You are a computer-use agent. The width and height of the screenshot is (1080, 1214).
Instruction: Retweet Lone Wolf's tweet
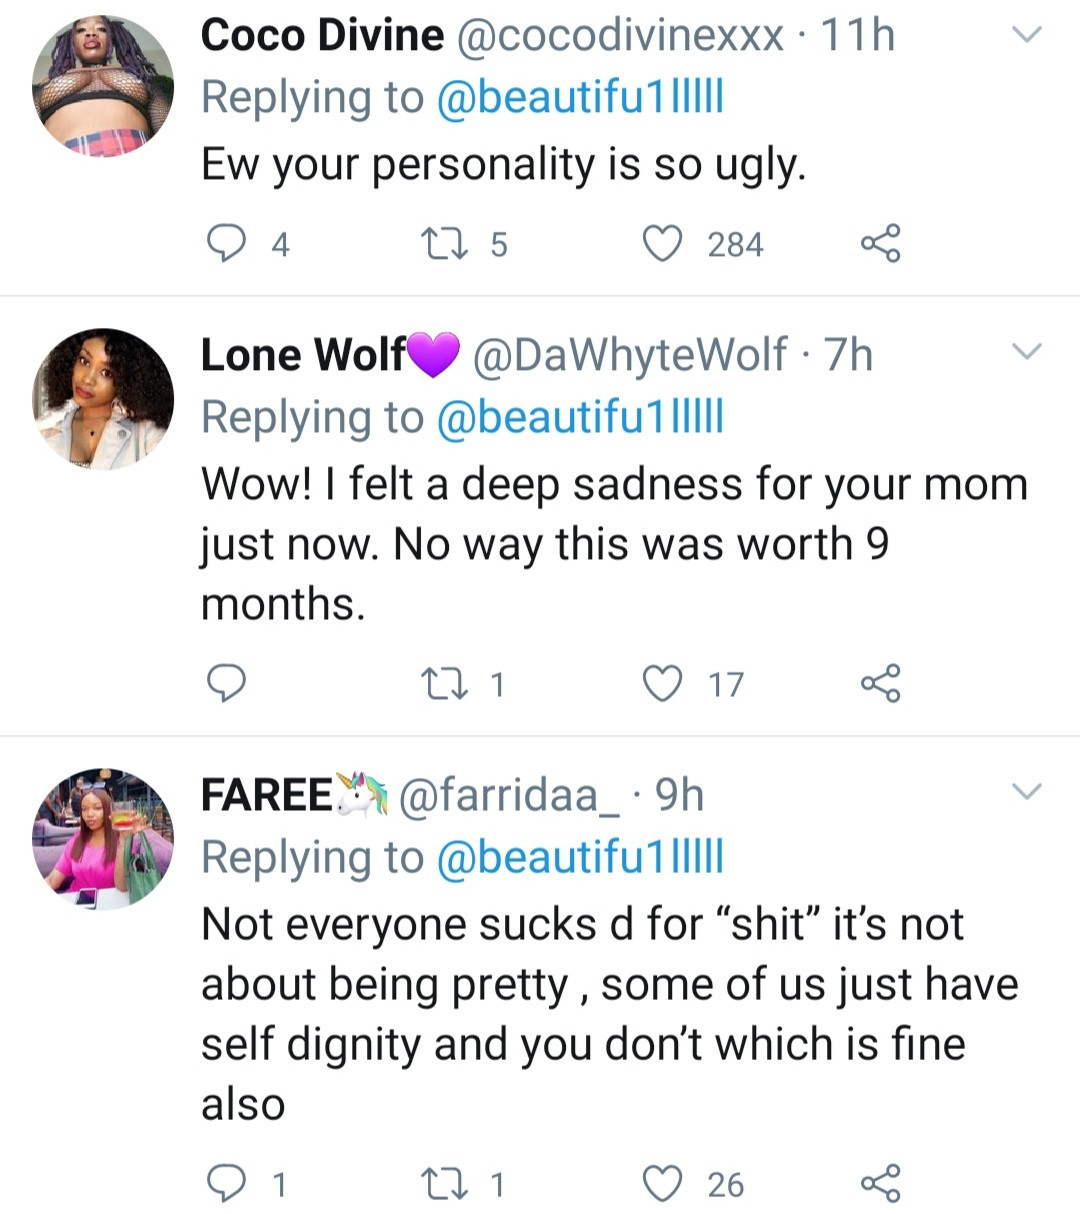pyautogui.click(x=443, y=683)
